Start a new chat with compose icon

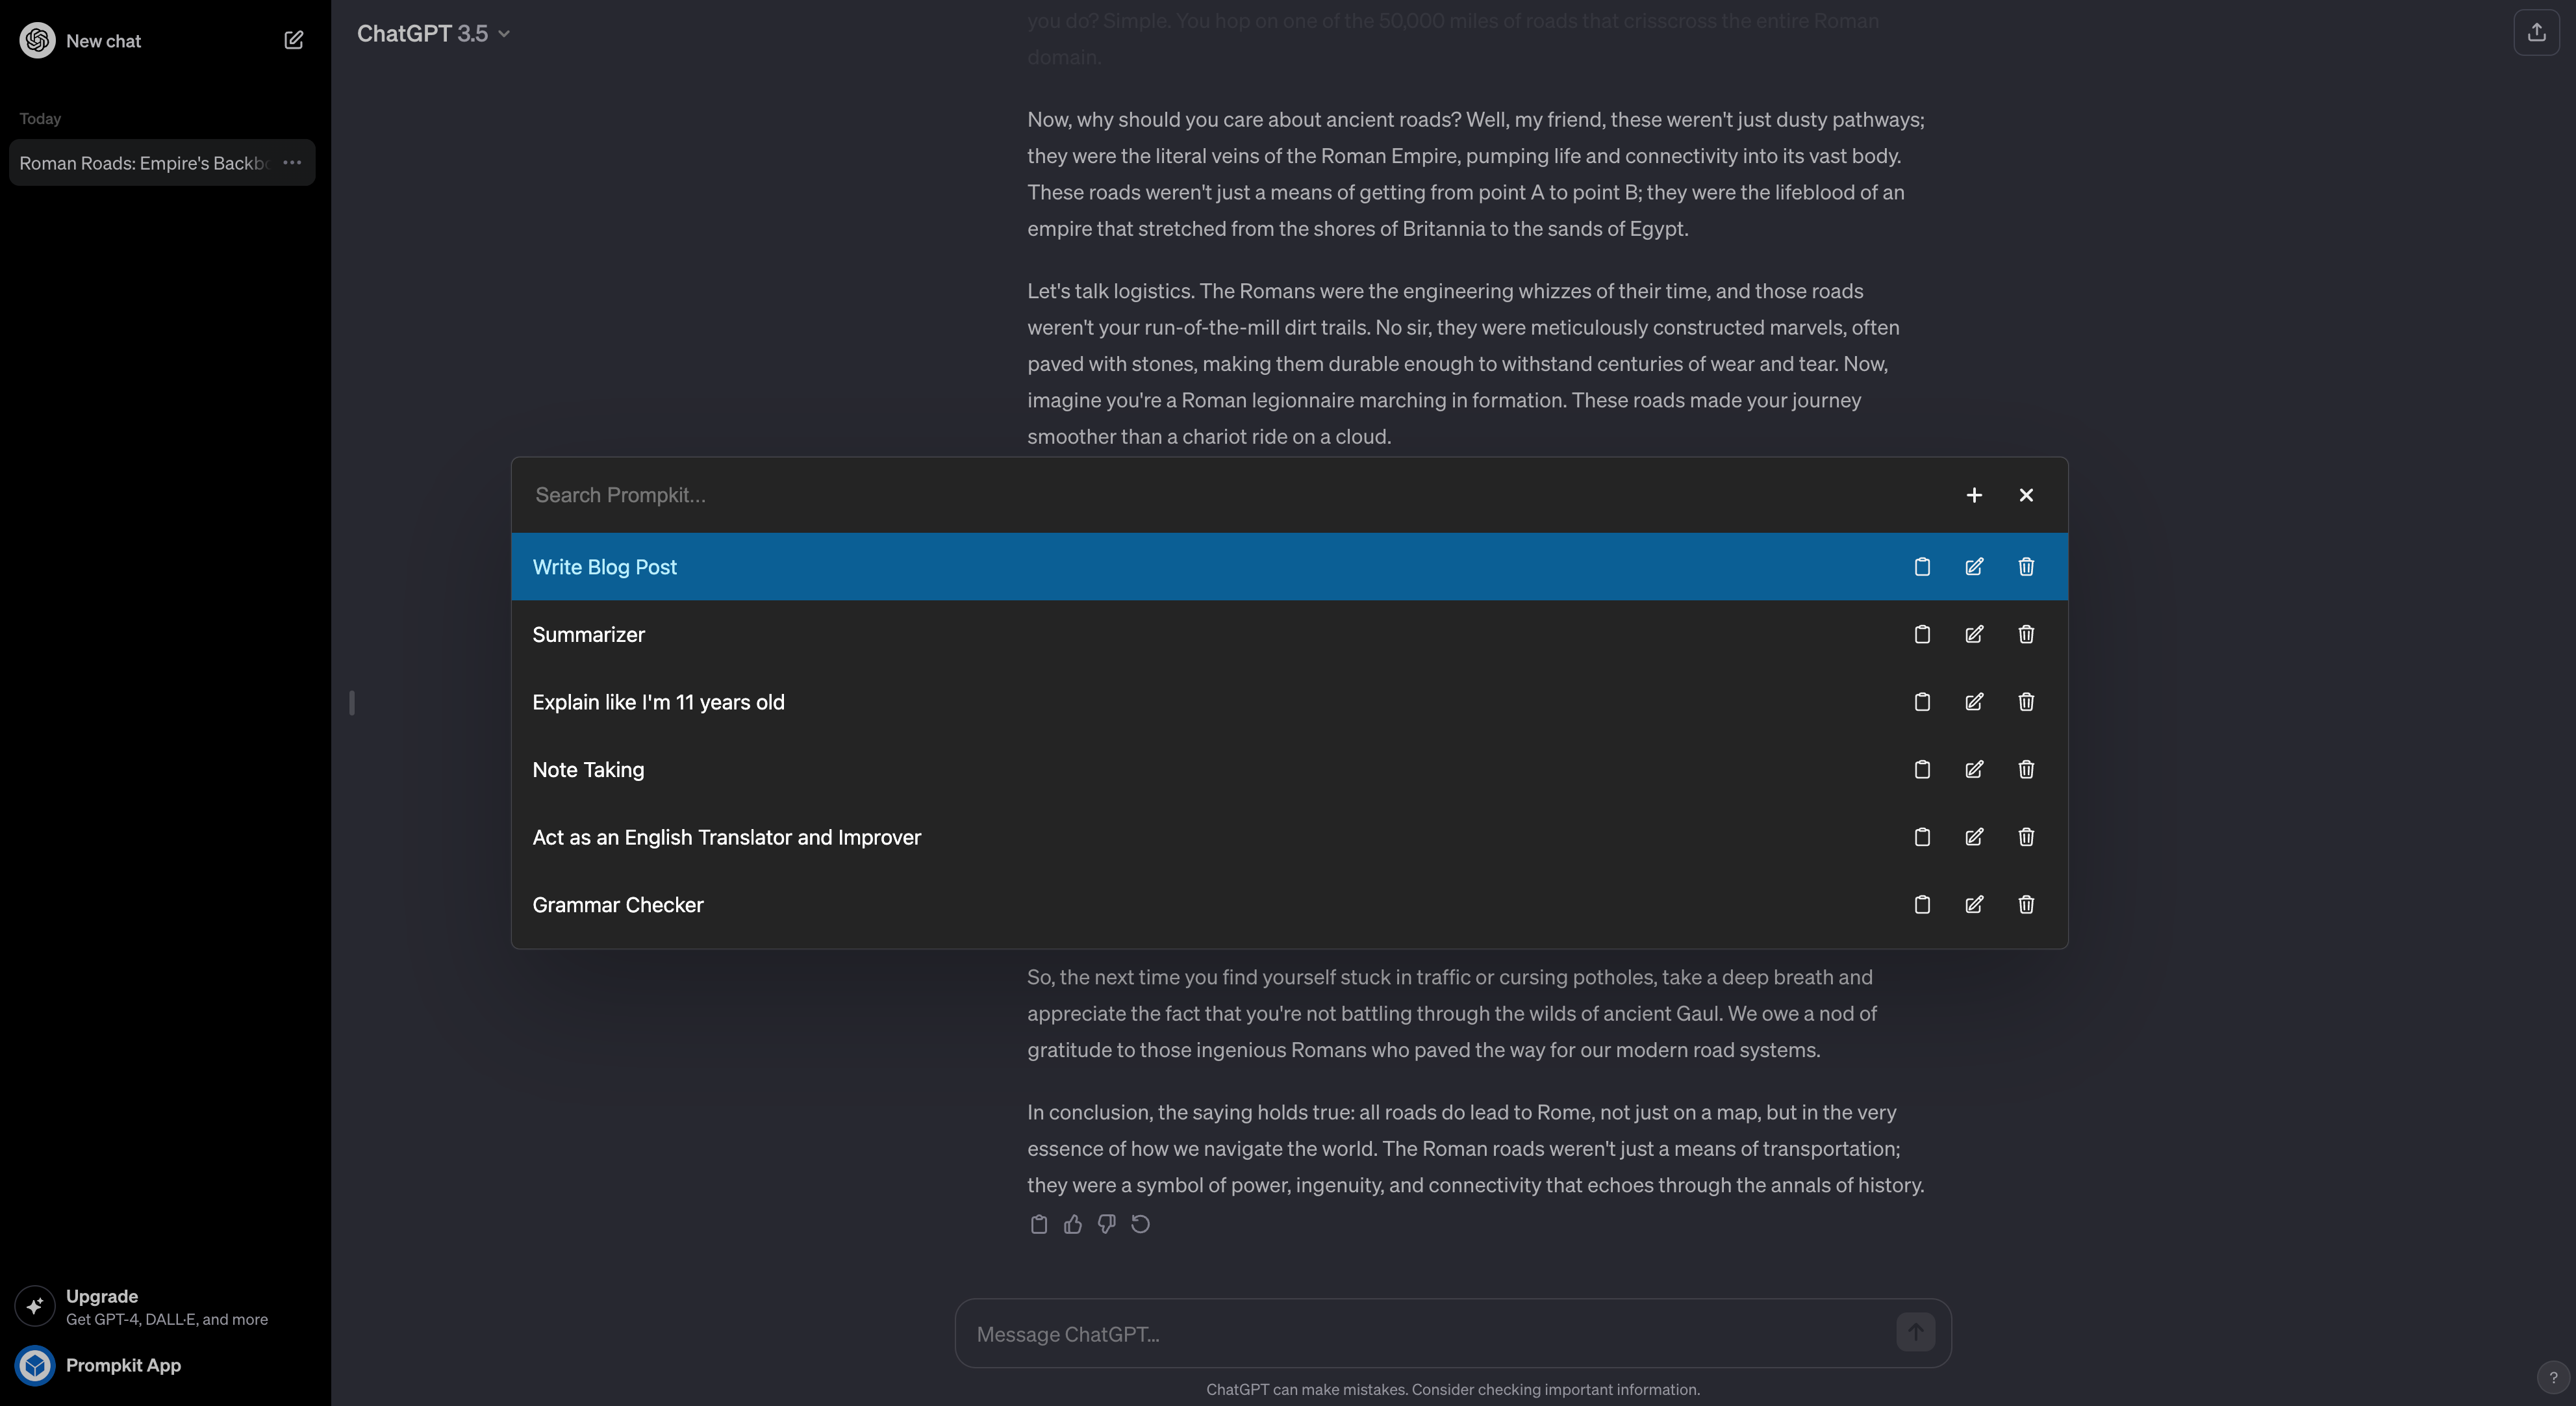[x=293, y=40]
